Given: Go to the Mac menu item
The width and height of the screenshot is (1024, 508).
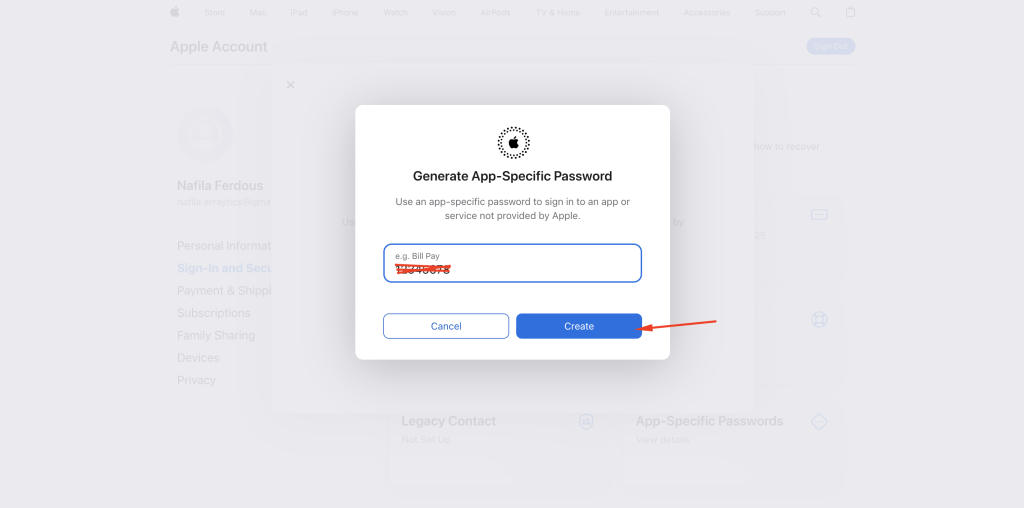Looking at the screenshot, I should pyautogui.click(x=258, y=13).
